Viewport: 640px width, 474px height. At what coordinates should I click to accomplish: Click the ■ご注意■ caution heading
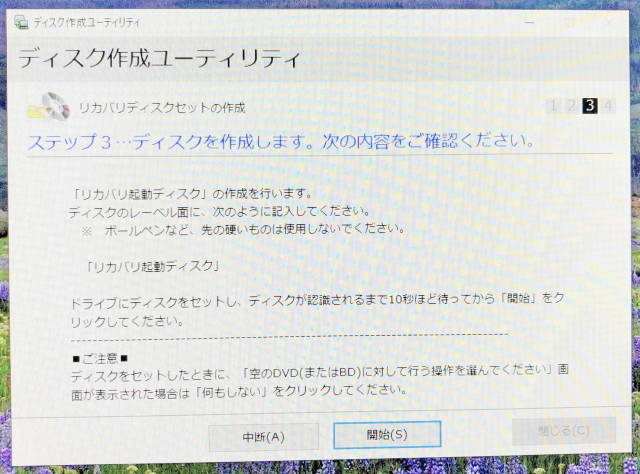[101, 357]
